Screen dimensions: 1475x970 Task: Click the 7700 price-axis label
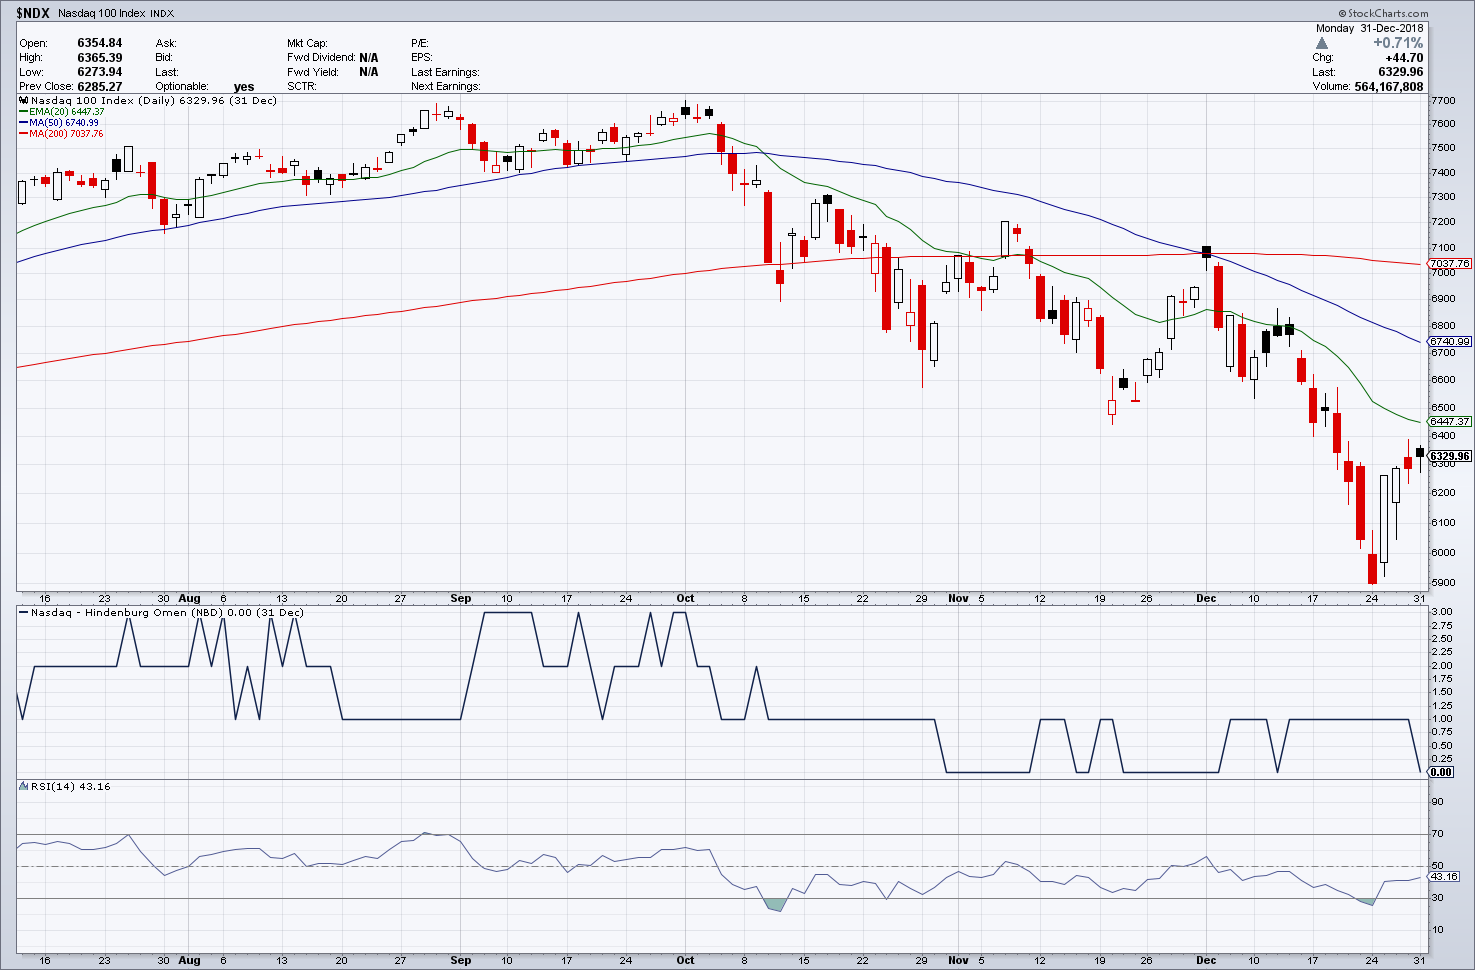click(1443, 101)
